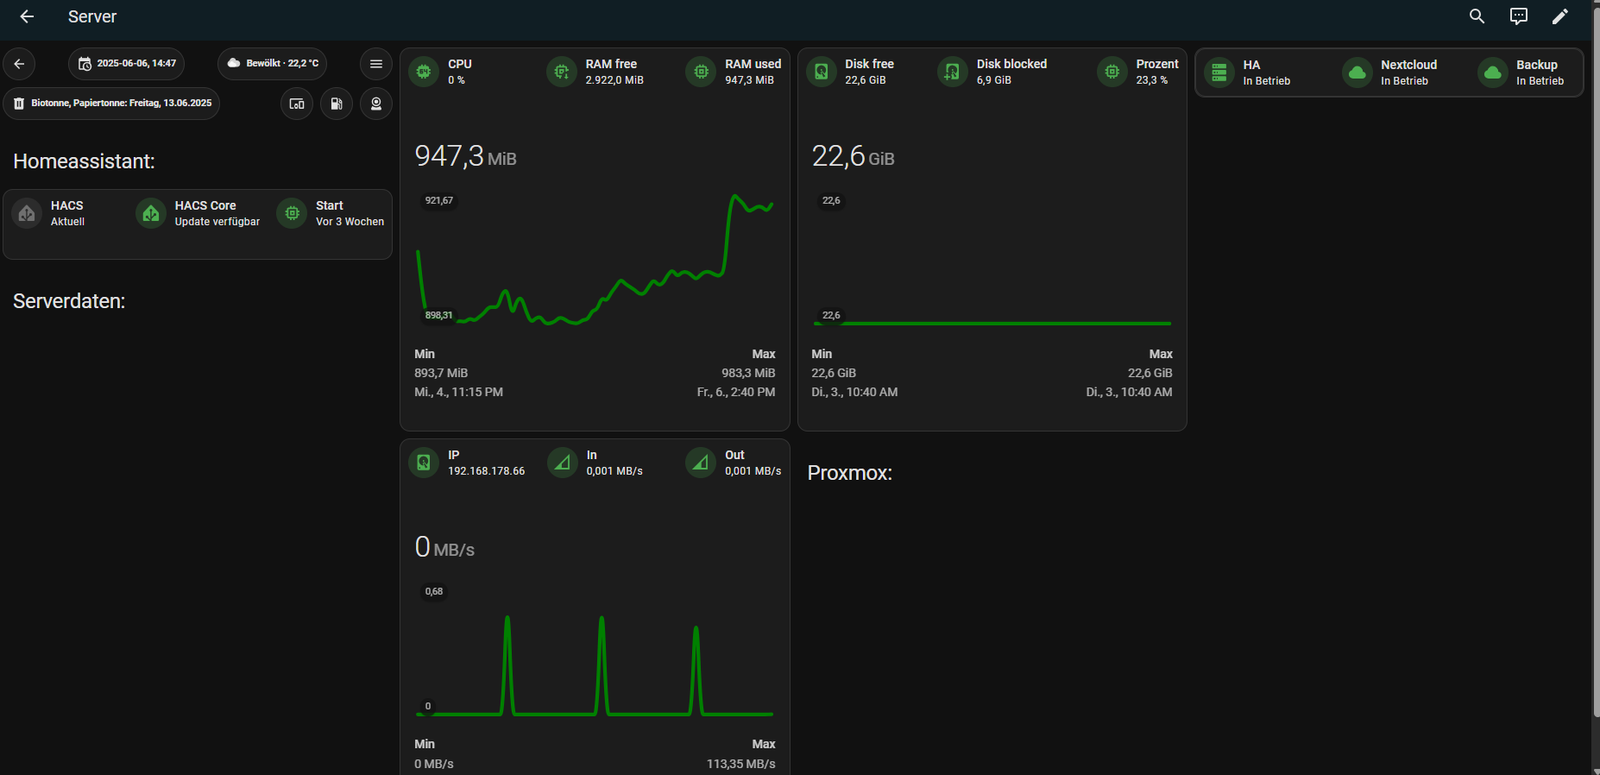Click the RAM used graph
This screenshot has width=1600, height=775.
click(x=594, y=260)
